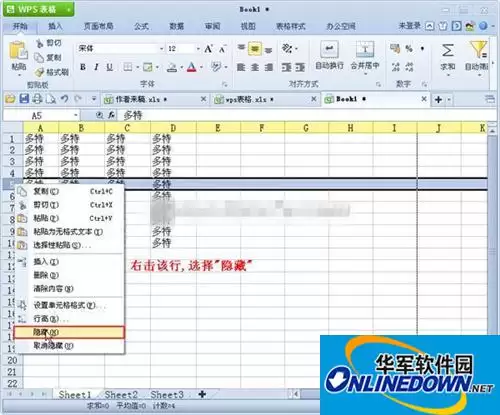Viewport: 500px width, 415px height.
Task: Click the currency number format icon
Action: (x=395, y=49)
